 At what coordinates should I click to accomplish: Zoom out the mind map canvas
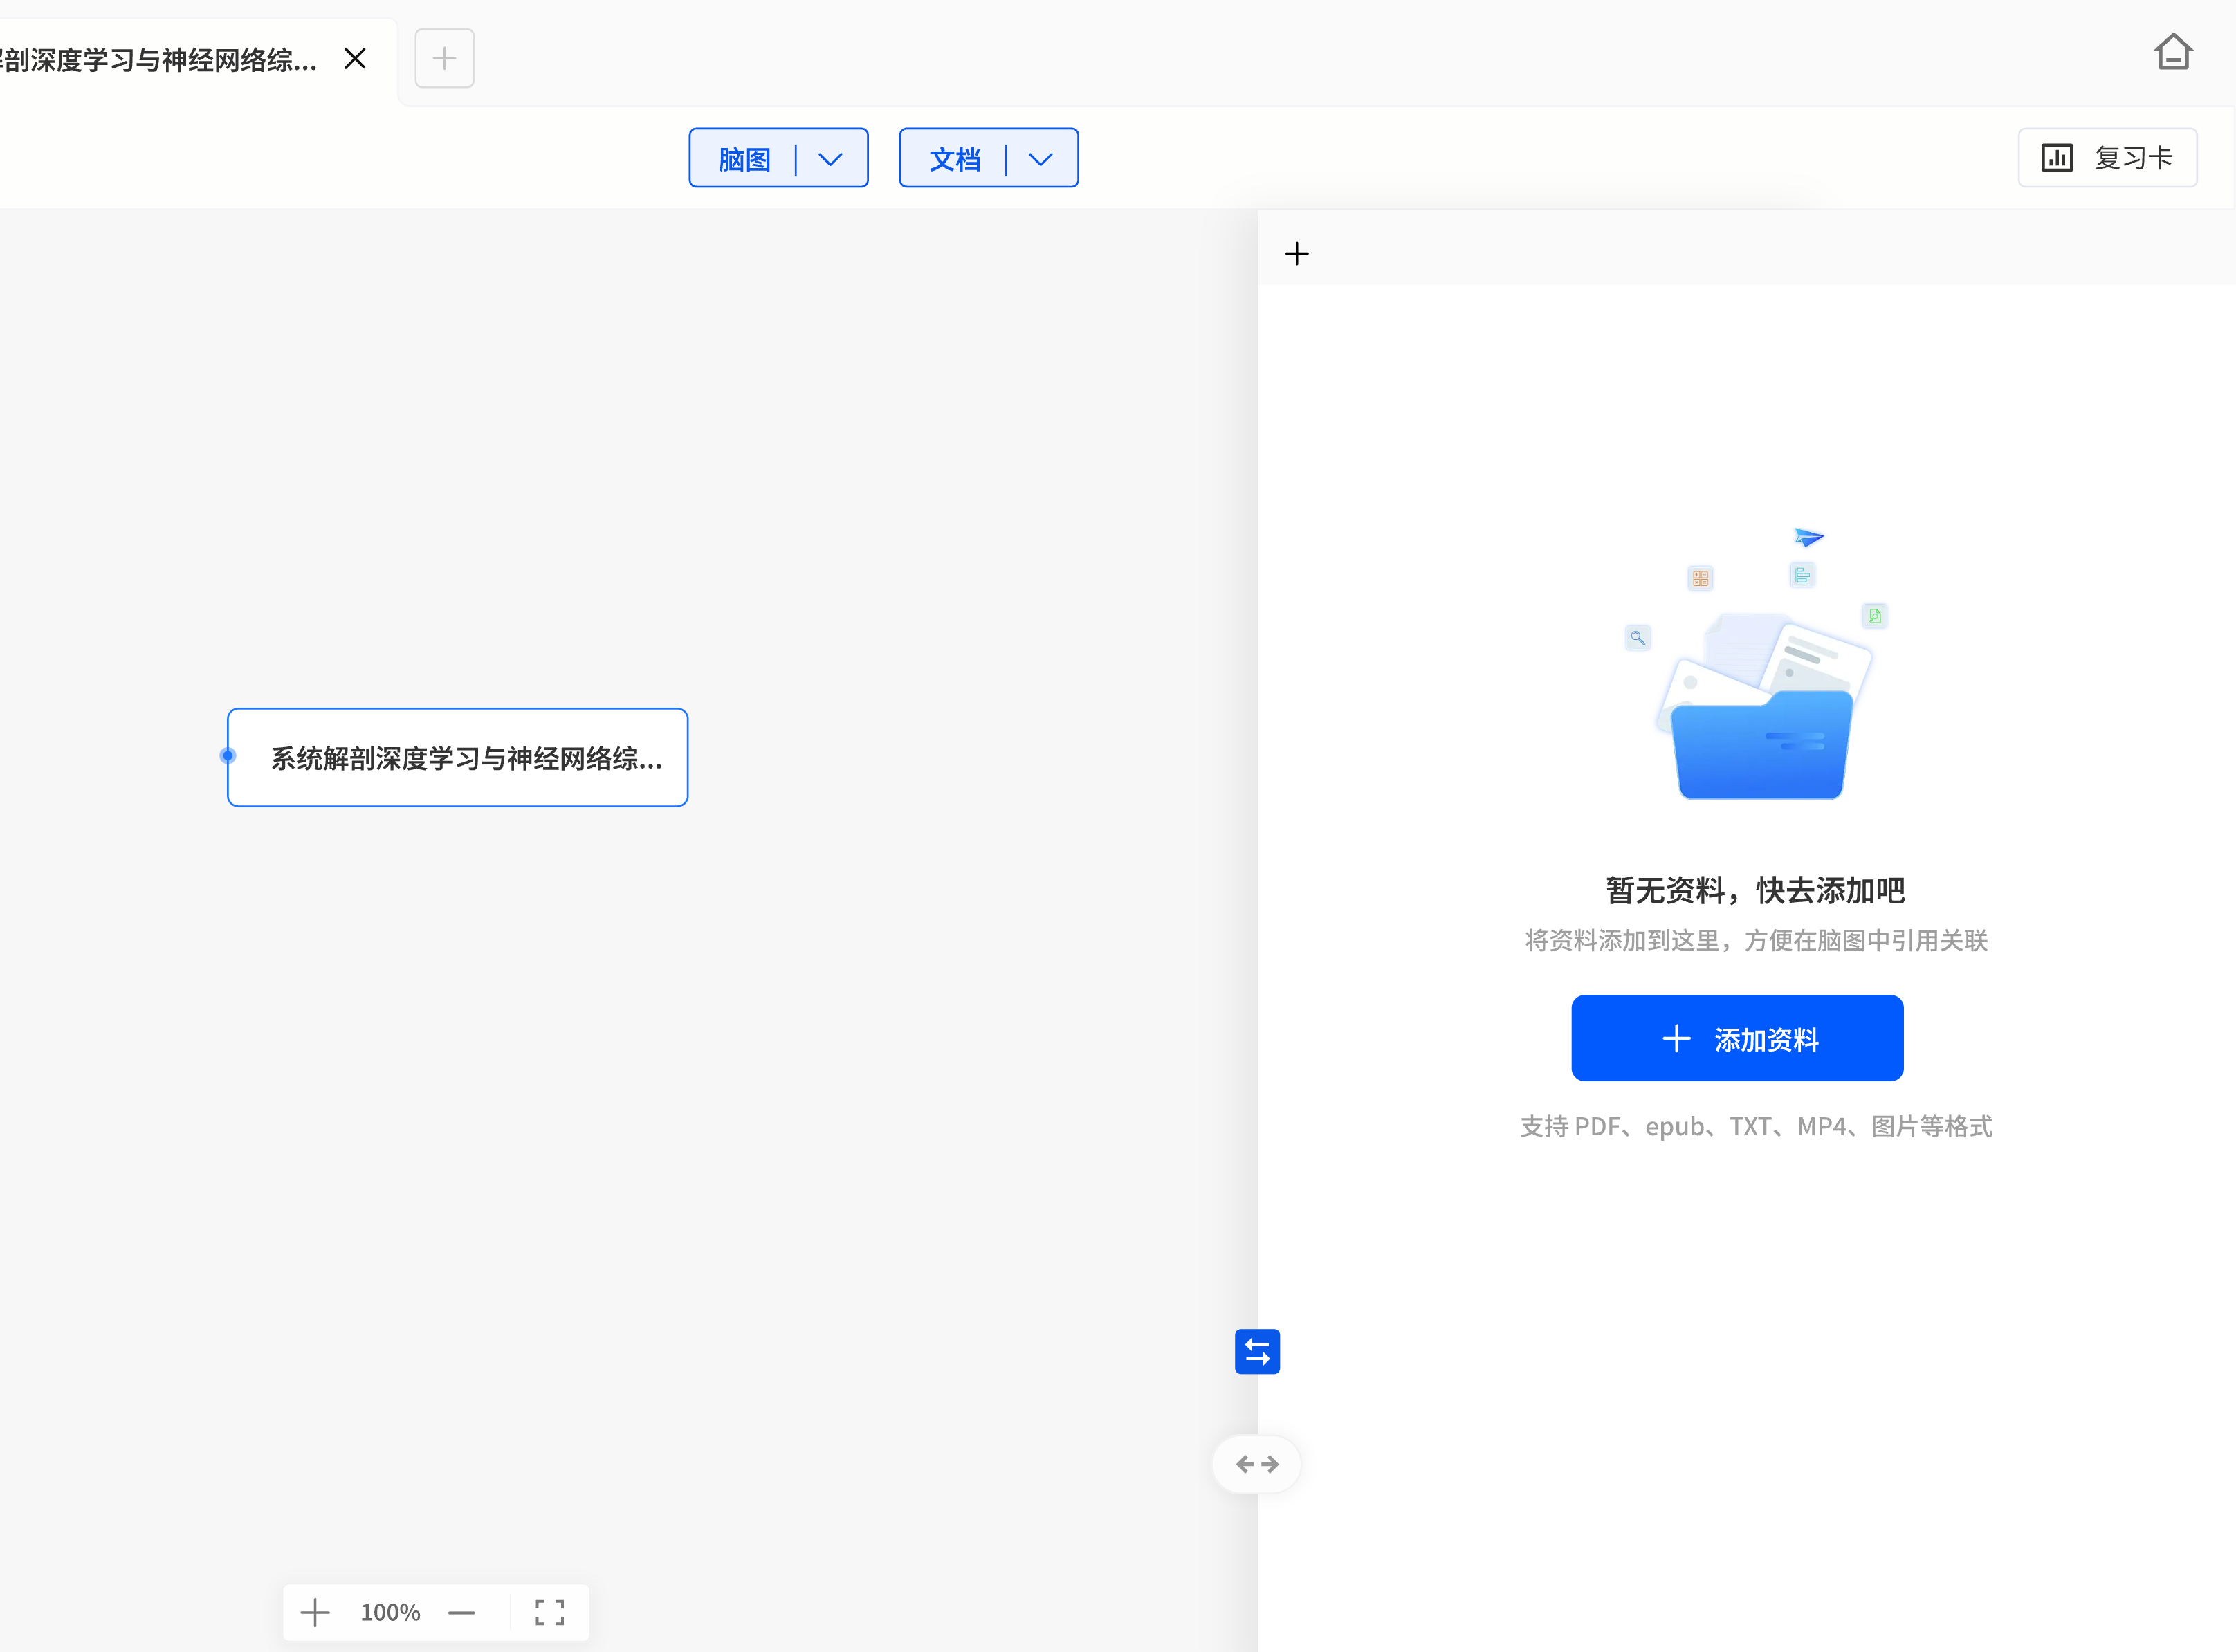(x=461, y=1612)
